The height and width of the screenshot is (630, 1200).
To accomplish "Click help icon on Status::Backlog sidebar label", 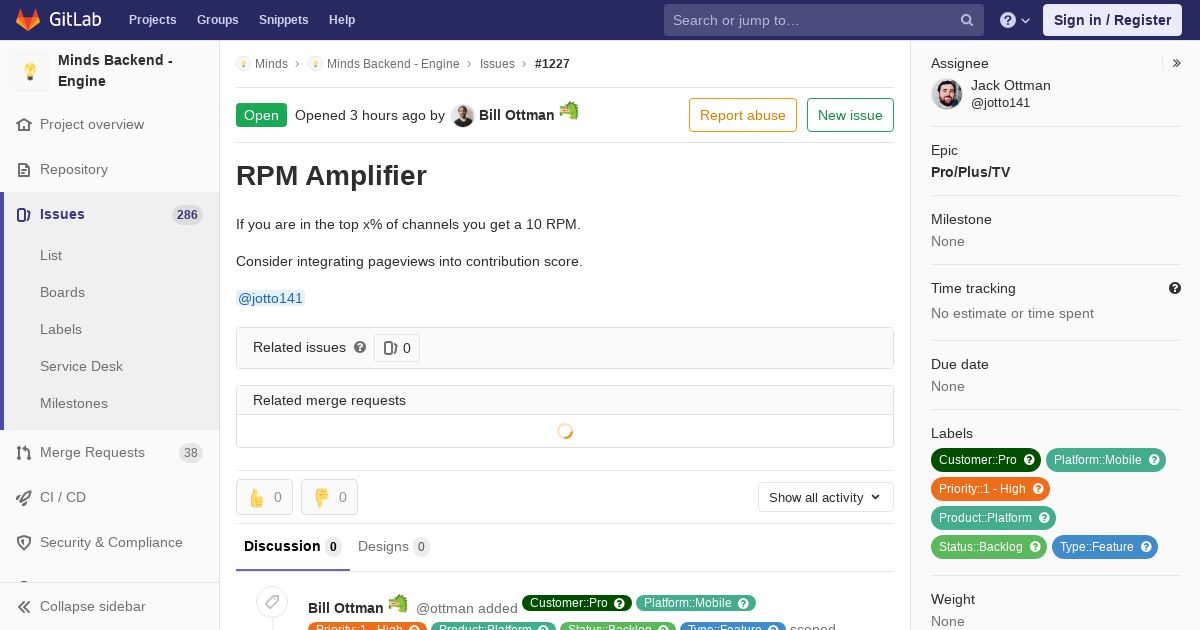I will [1035, 547].
